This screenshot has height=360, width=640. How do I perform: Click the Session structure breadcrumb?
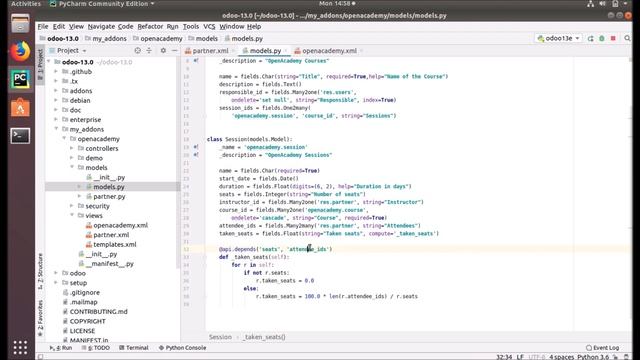pos(220,337)
